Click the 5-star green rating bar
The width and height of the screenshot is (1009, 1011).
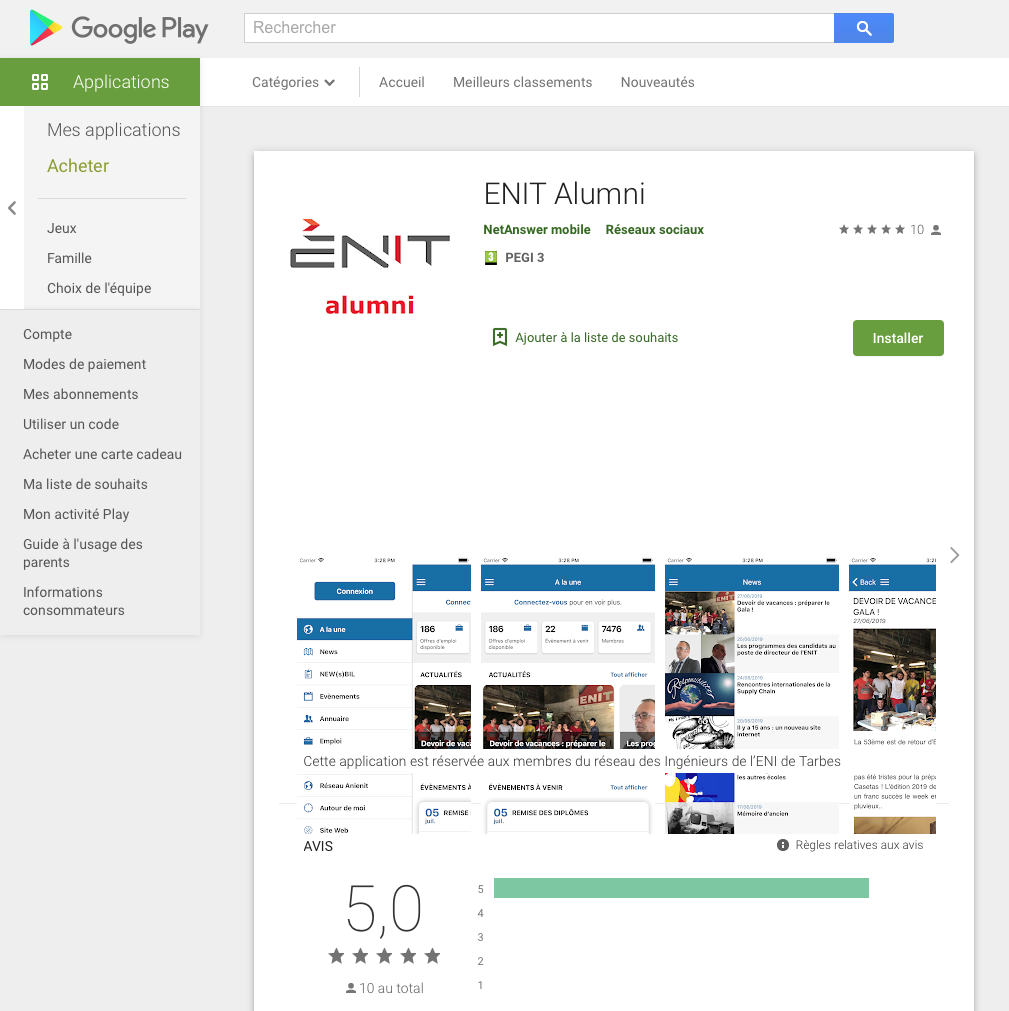[x=681, y=888]
